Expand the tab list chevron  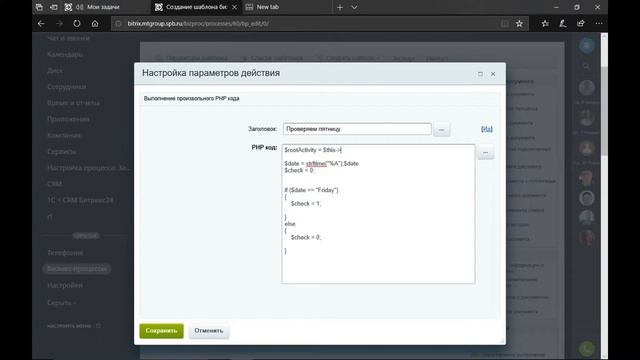(x=354, y=7)
